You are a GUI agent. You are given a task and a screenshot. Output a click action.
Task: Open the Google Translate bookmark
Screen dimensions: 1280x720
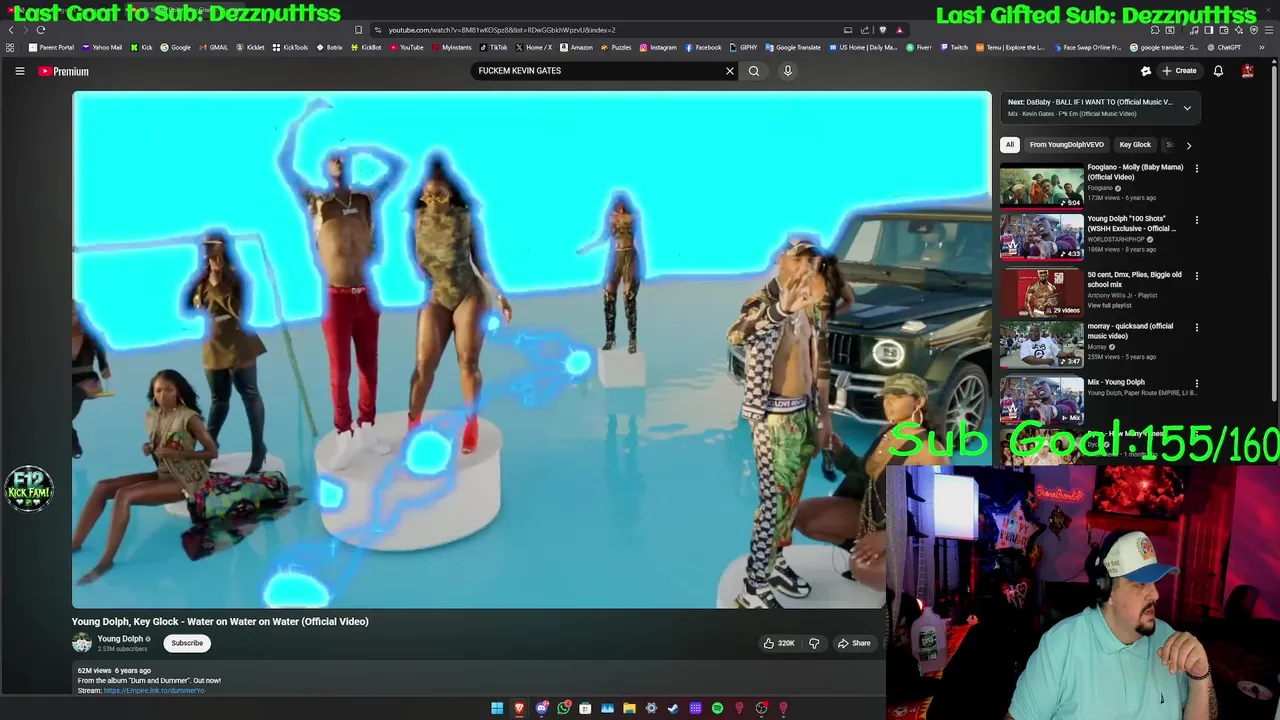793,47
